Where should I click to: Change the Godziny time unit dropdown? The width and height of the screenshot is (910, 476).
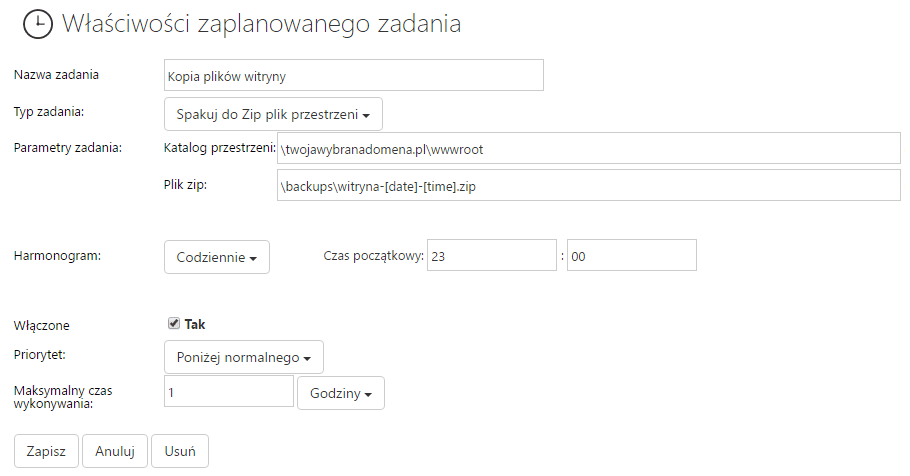coord(341,393)
